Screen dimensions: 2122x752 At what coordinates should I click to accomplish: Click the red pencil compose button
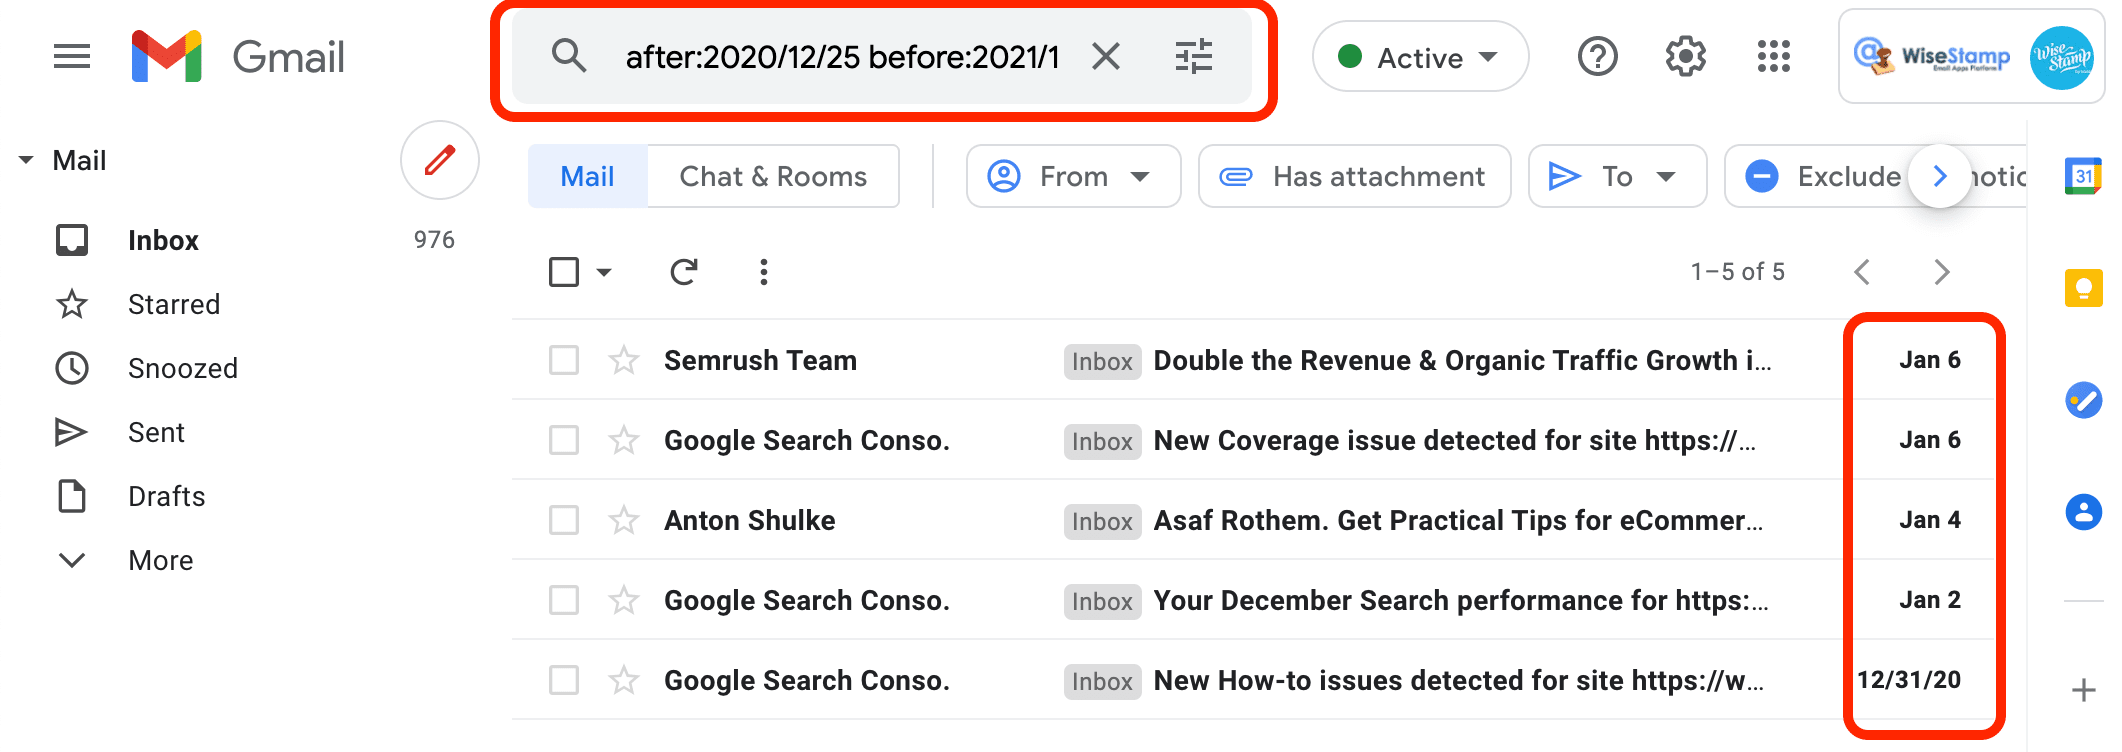[440, 160]
